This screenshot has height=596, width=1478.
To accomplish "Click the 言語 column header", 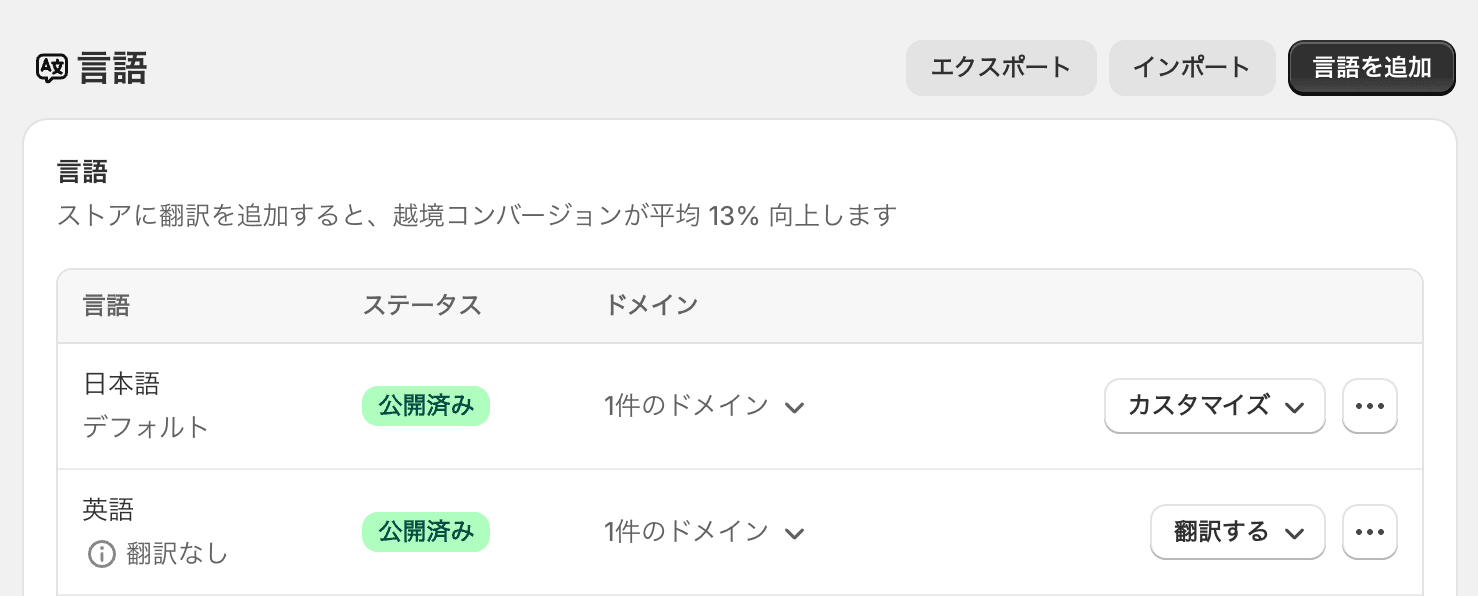I will tap(106, 306).
